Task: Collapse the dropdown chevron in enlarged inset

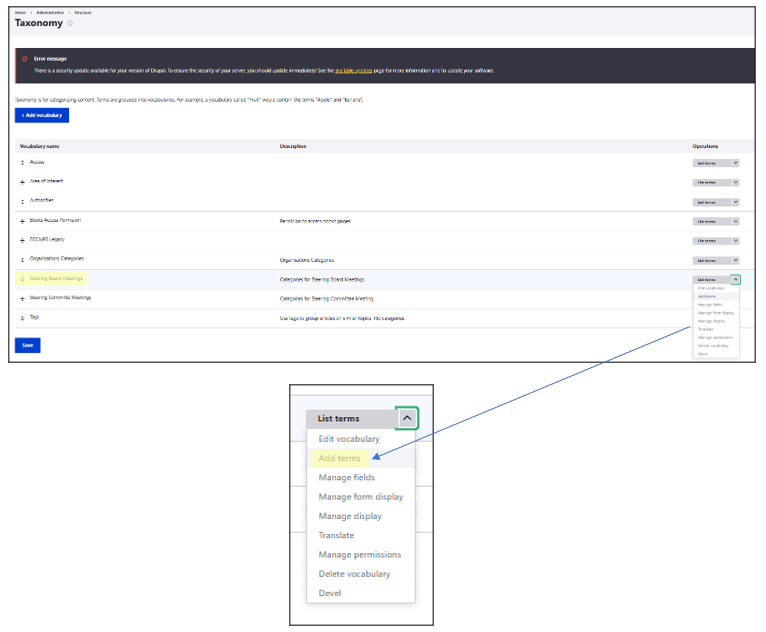Action: 406,418
